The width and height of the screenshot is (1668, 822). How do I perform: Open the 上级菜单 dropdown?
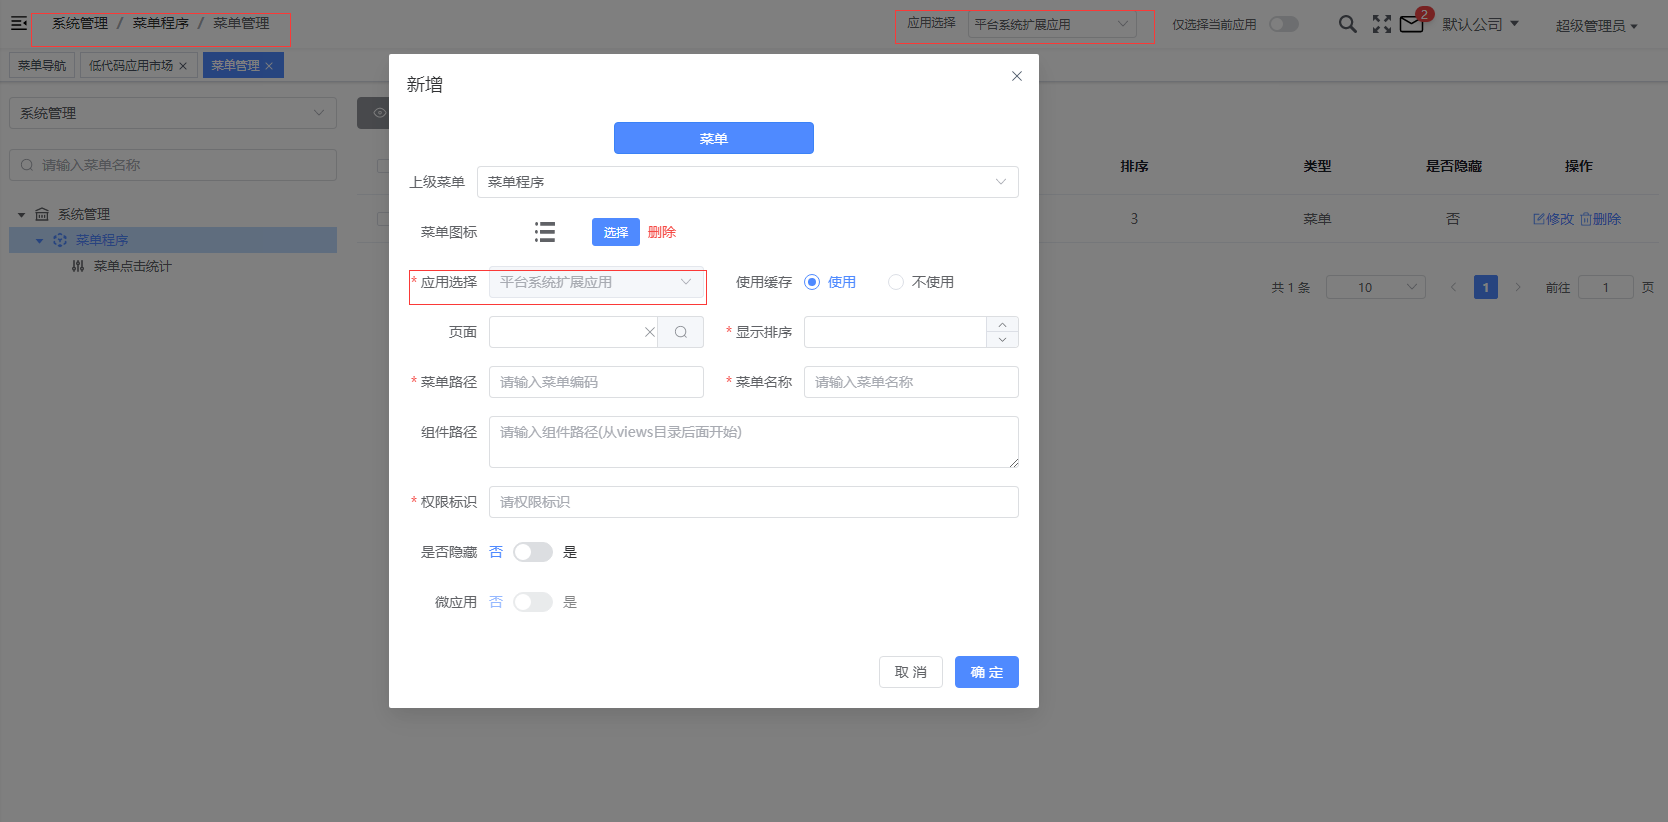pyautogui.click(x=748, y=182)
